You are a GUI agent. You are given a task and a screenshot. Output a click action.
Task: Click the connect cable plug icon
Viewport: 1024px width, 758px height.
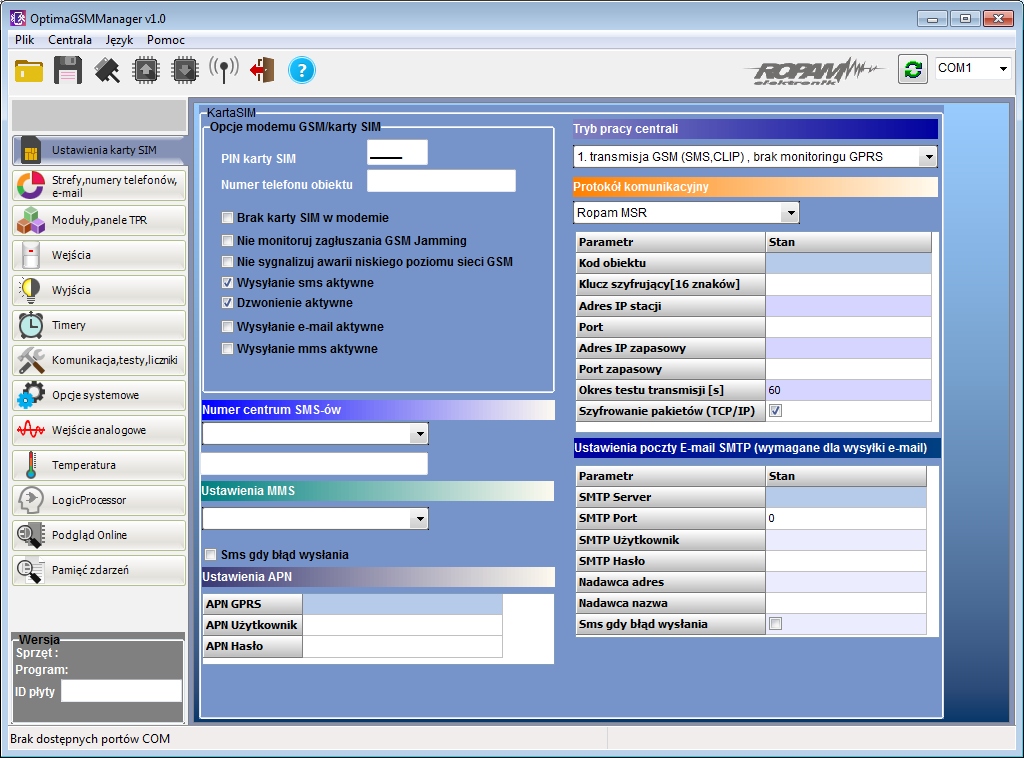point(107,70)
